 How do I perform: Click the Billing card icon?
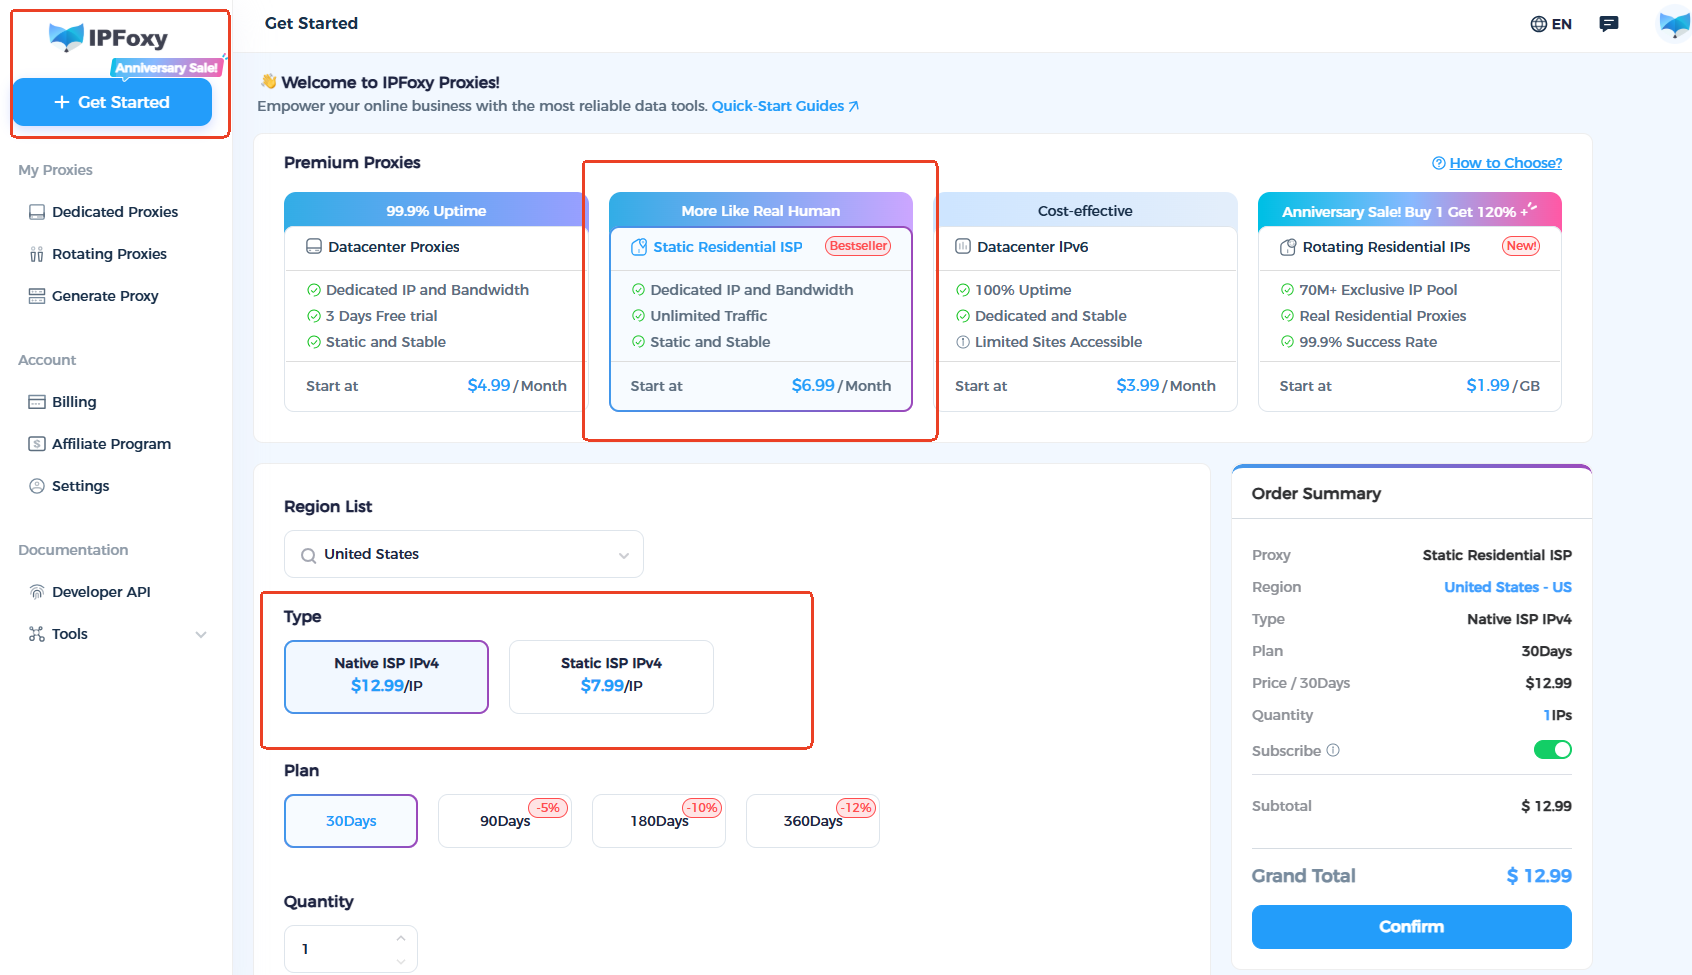37,402
